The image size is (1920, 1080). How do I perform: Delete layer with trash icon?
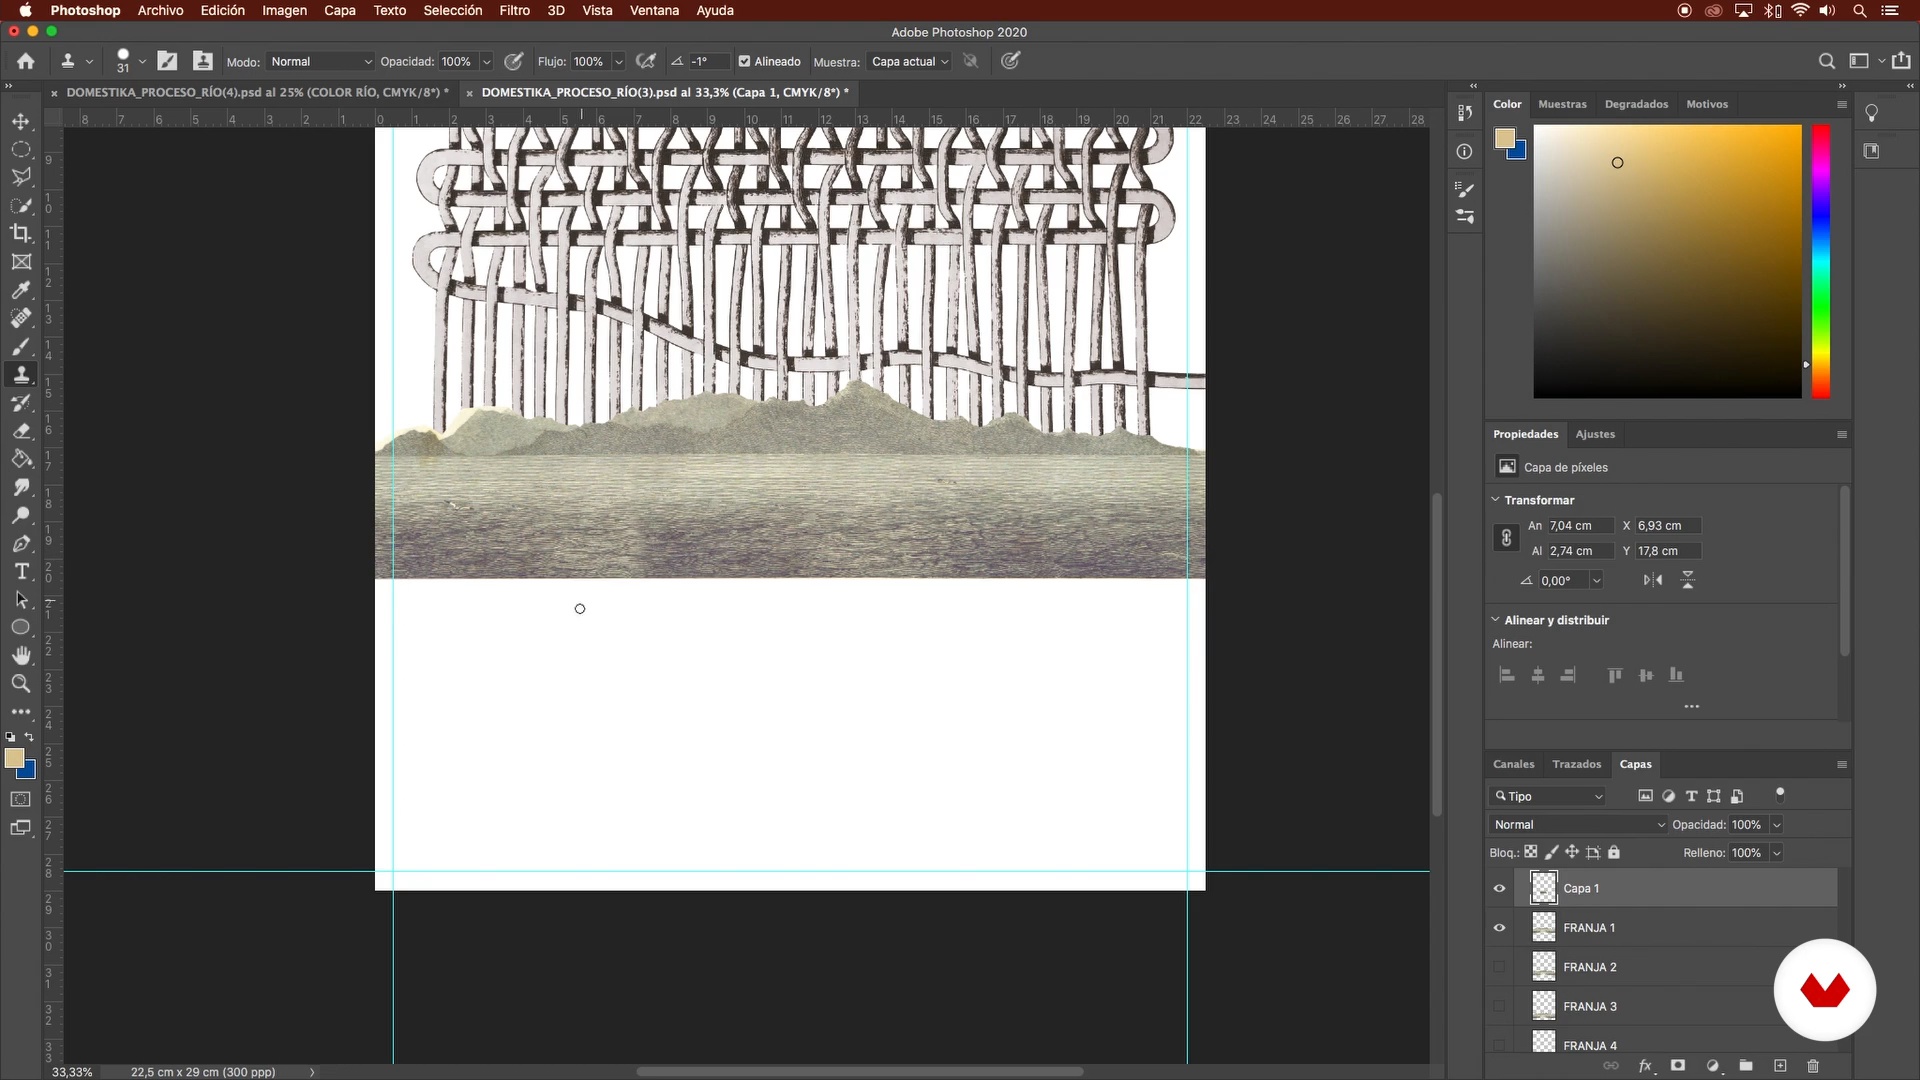pos(1813,1066)
